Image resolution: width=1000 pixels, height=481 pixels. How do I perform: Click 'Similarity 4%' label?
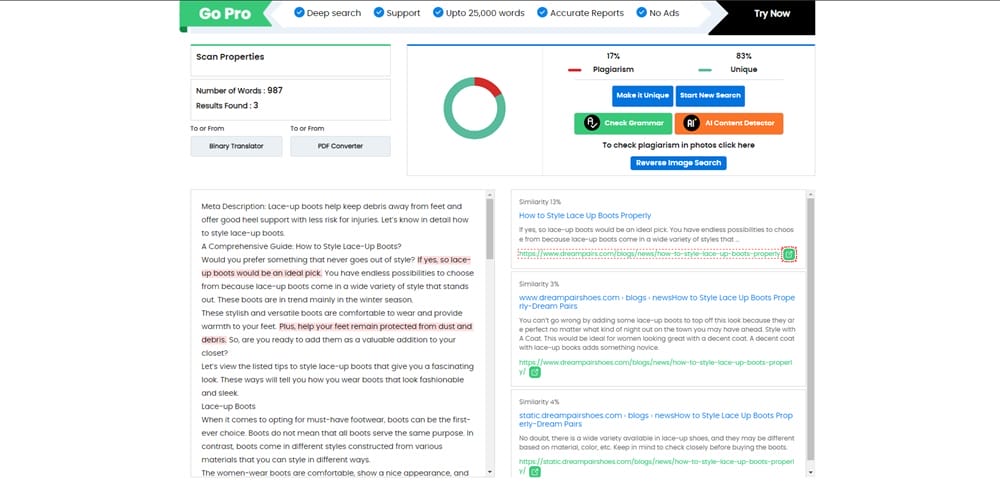(539, 402)
